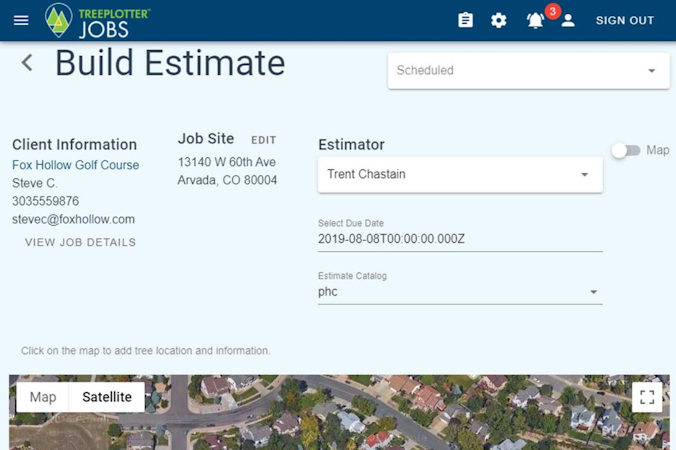Click VIEW JOB DETAILS
The image size is (676, 450).
(x=81, y=242)
